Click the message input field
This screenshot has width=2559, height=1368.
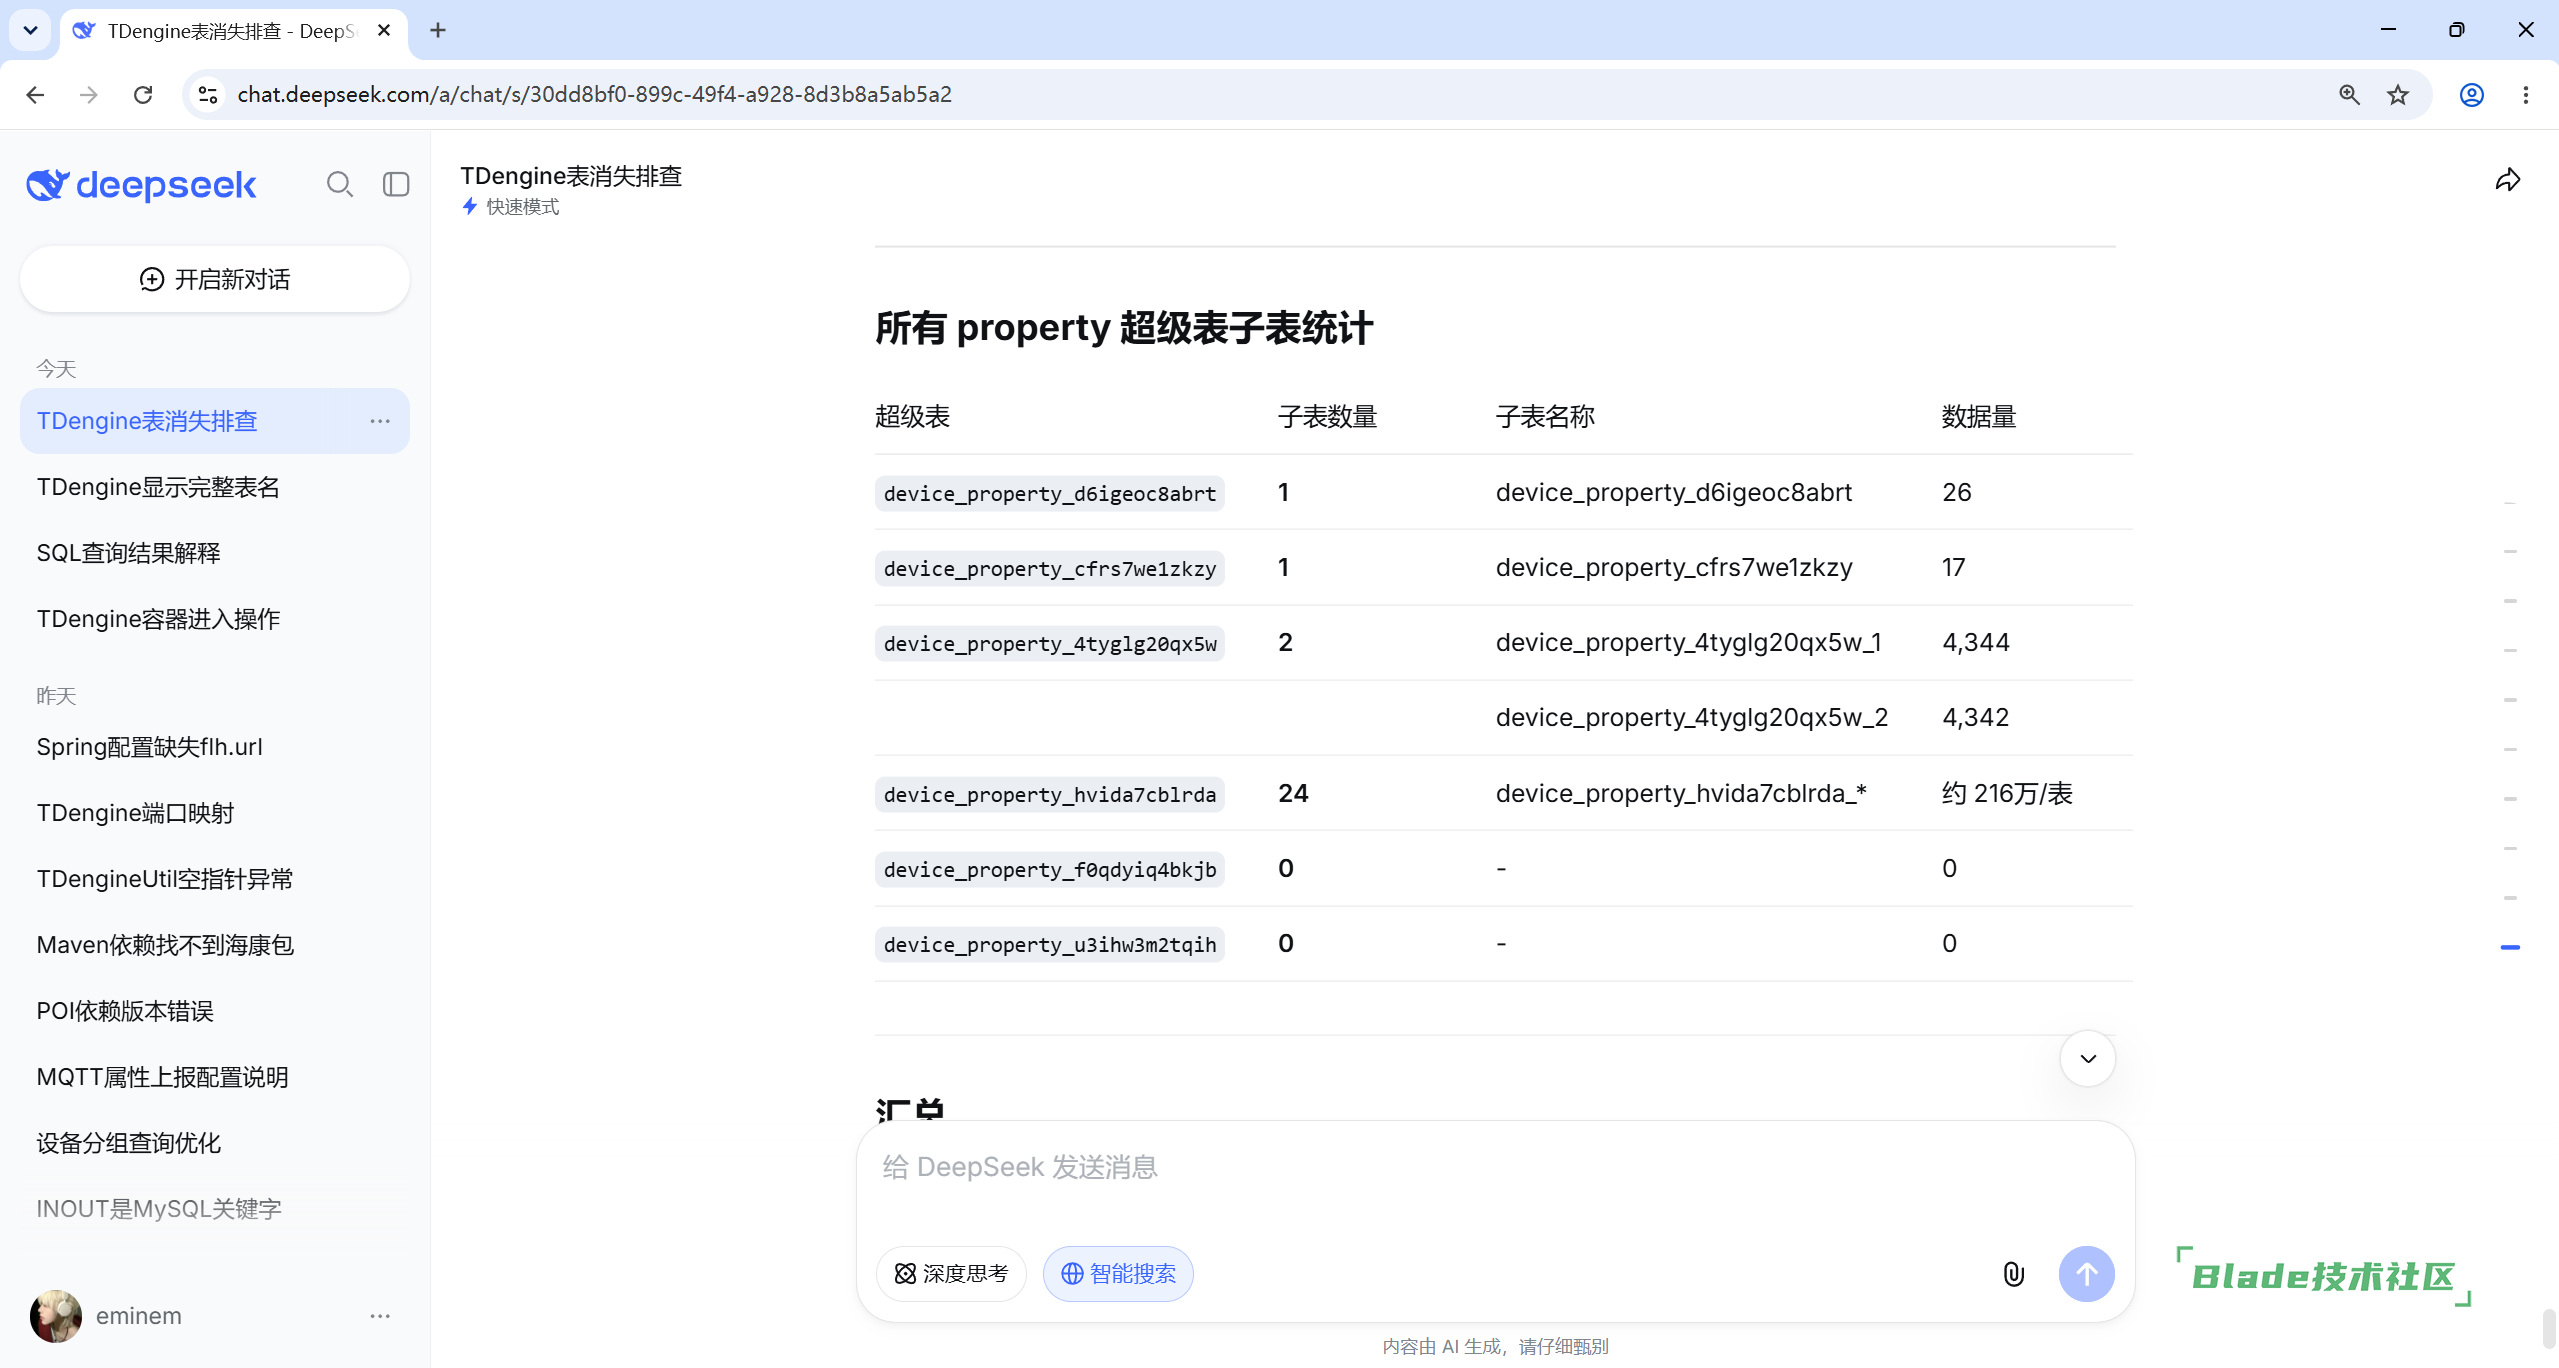point(1495,1167)
